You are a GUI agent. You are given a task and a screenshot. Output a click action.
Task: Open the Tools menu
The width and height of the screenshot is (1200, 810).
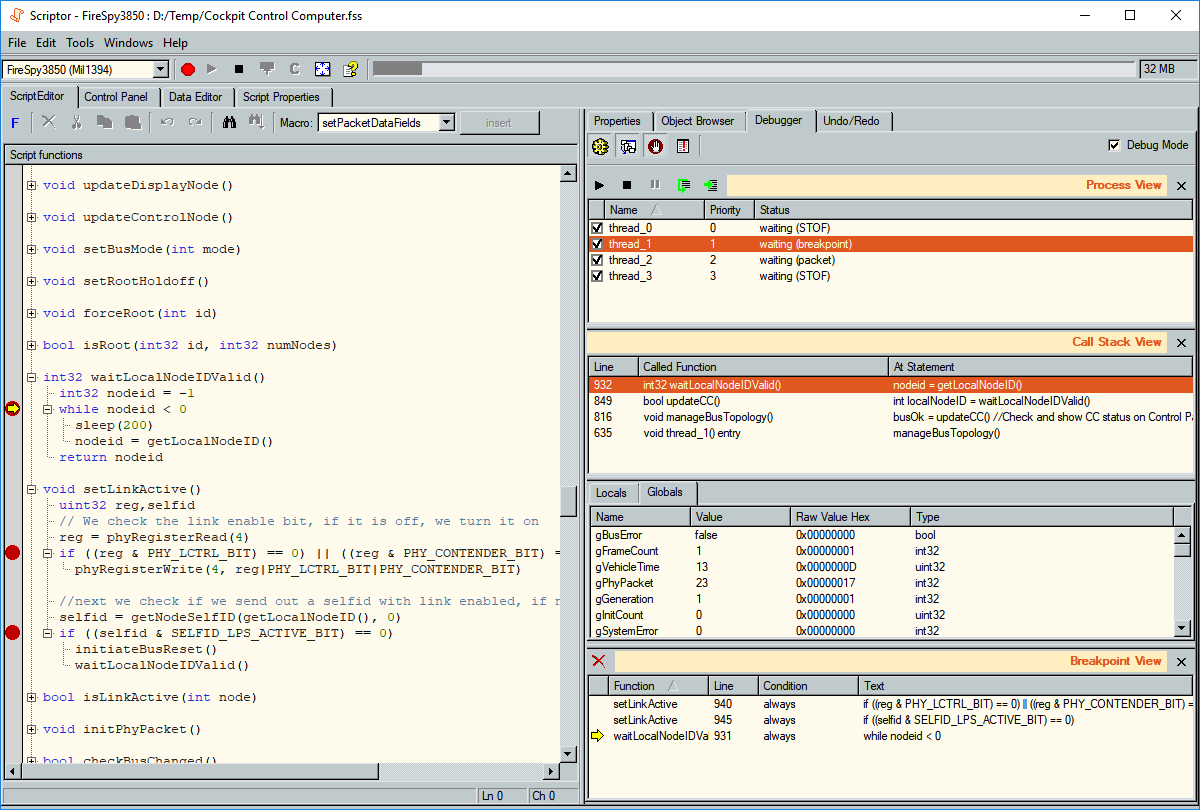coord(80,43)
